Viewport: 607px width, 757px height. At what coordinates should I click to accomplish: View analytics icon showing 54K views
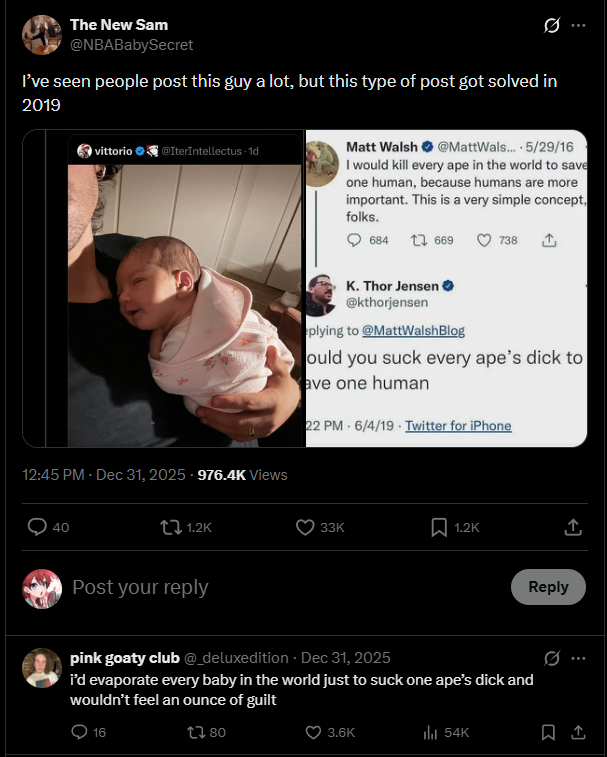pyautogui.click(x=431, y=732)
